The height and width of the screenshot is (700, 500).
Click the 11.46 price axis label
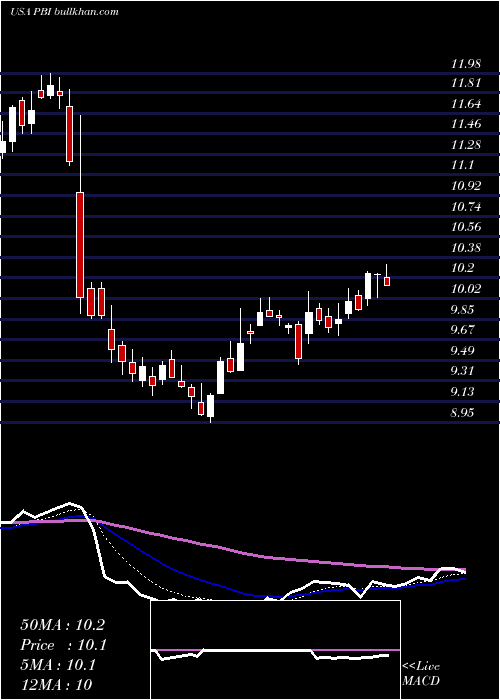466,124
